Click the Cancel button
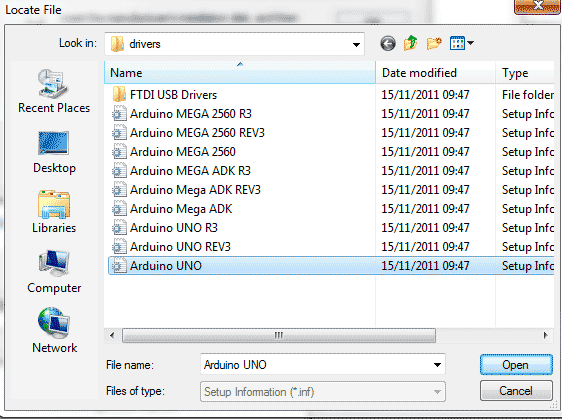Image resolution: width=562 pixels, height=419 pixels. coord(516,390)
